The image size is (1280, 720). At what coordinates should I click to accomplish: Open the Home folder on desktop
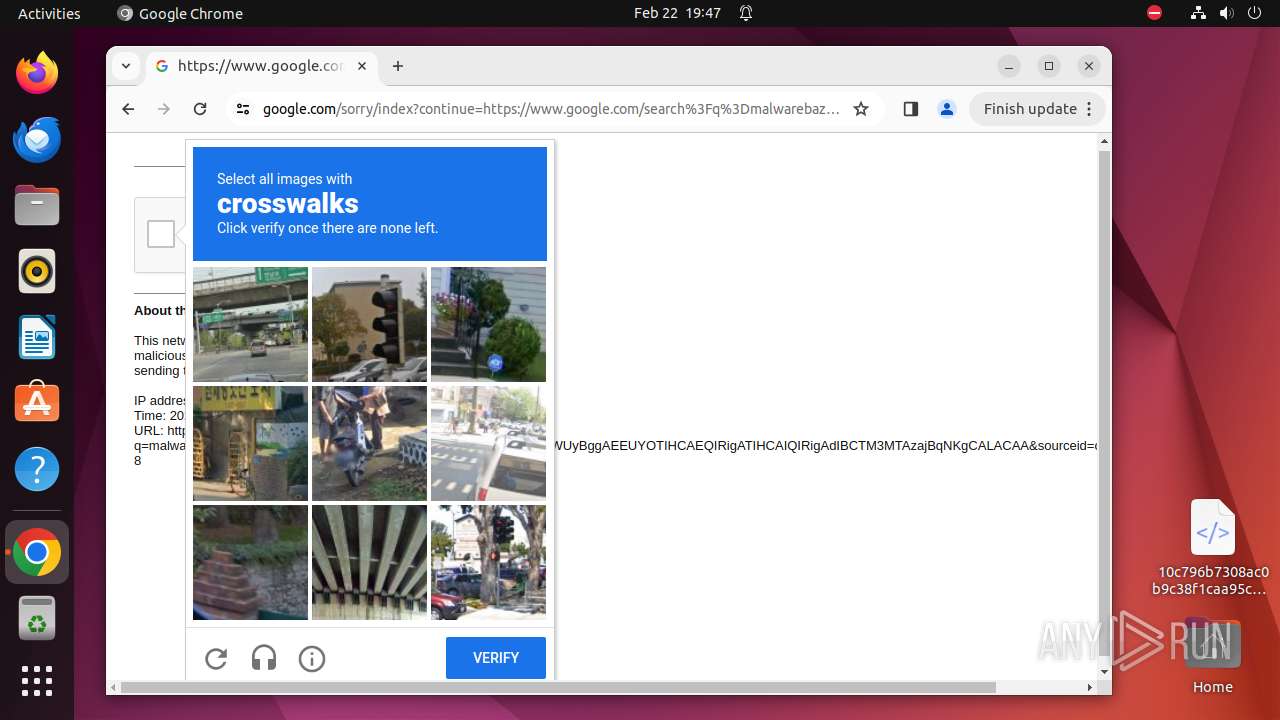tap(1212, 655)
